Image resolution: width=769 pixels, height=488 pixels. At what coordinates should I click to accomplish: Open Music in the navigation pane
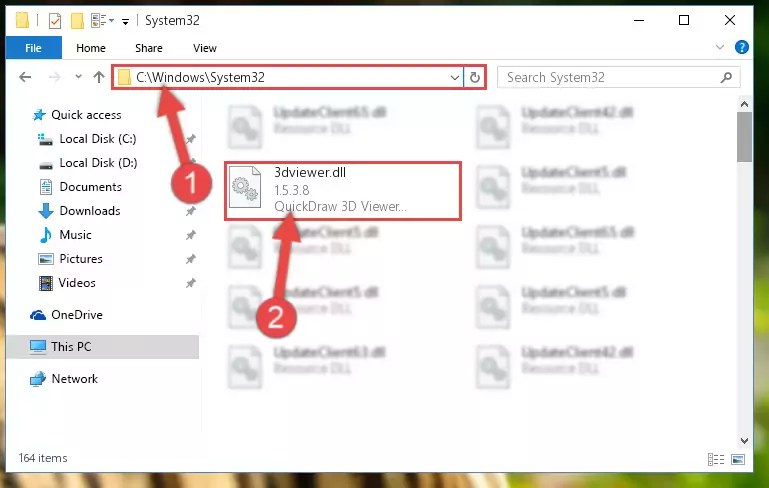tap(75, 235)
